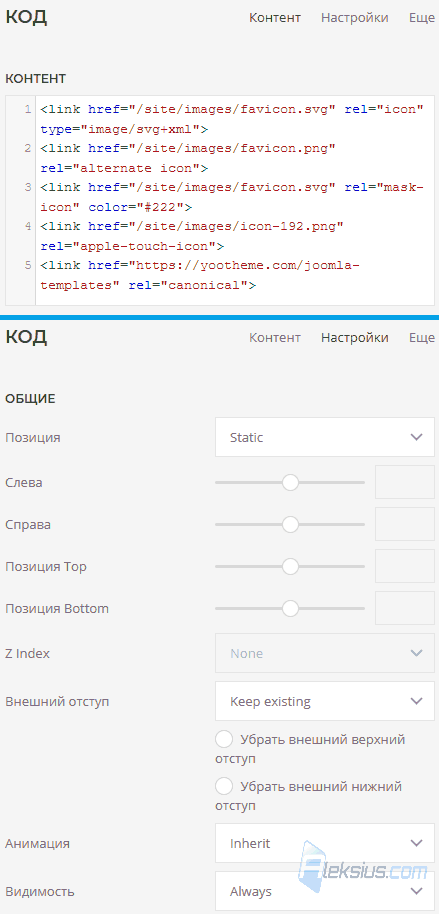Image resolution: width=439 pixels, height=914 pixels.
Task: Click code line 4 icon-192.png link tag
Action: pos(192,236)
